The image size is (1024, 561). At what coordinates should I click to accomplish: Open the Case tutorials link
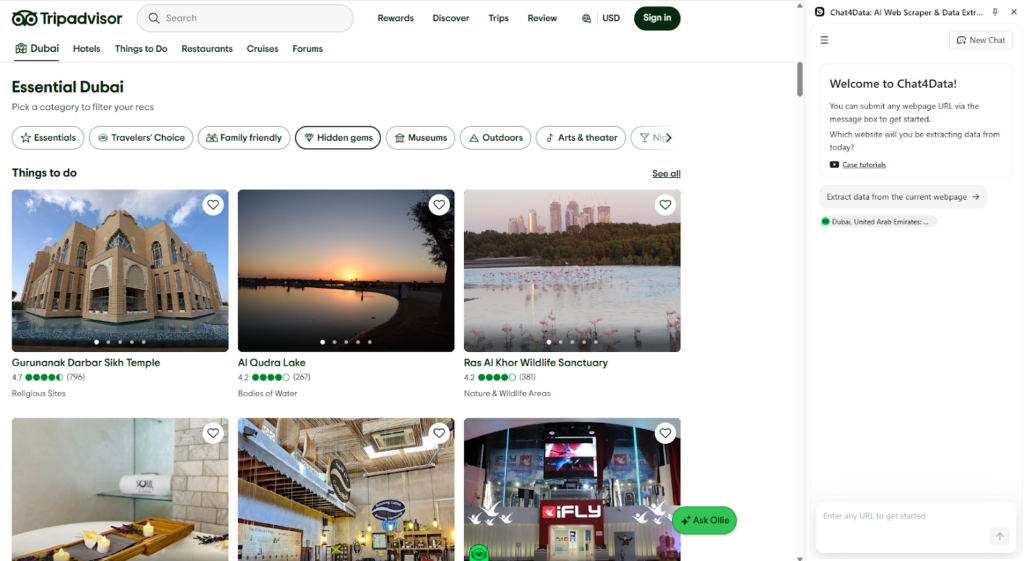click(x=864, y=165)
